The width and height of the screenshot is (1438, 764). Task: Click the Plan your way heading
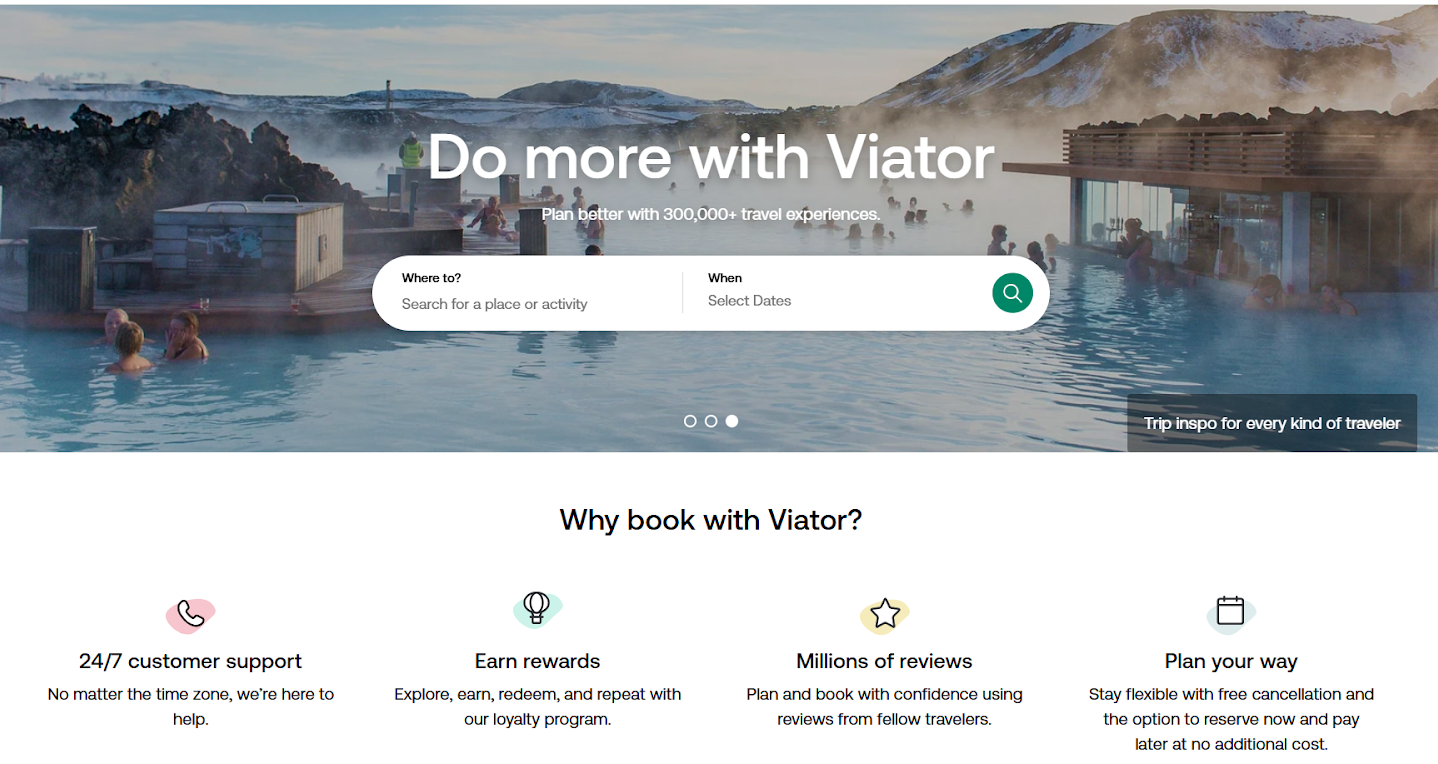point(1231,661)
